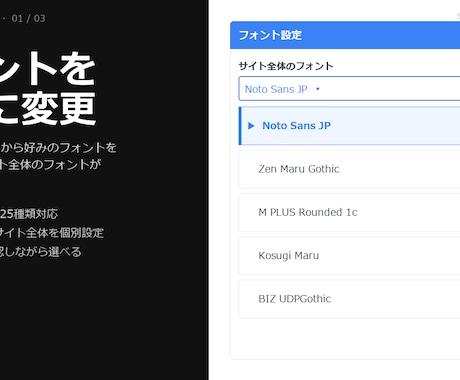Click the large に変更 heading line
The width and height of the screenshot is (460, 380).
(x=48, y=108)
